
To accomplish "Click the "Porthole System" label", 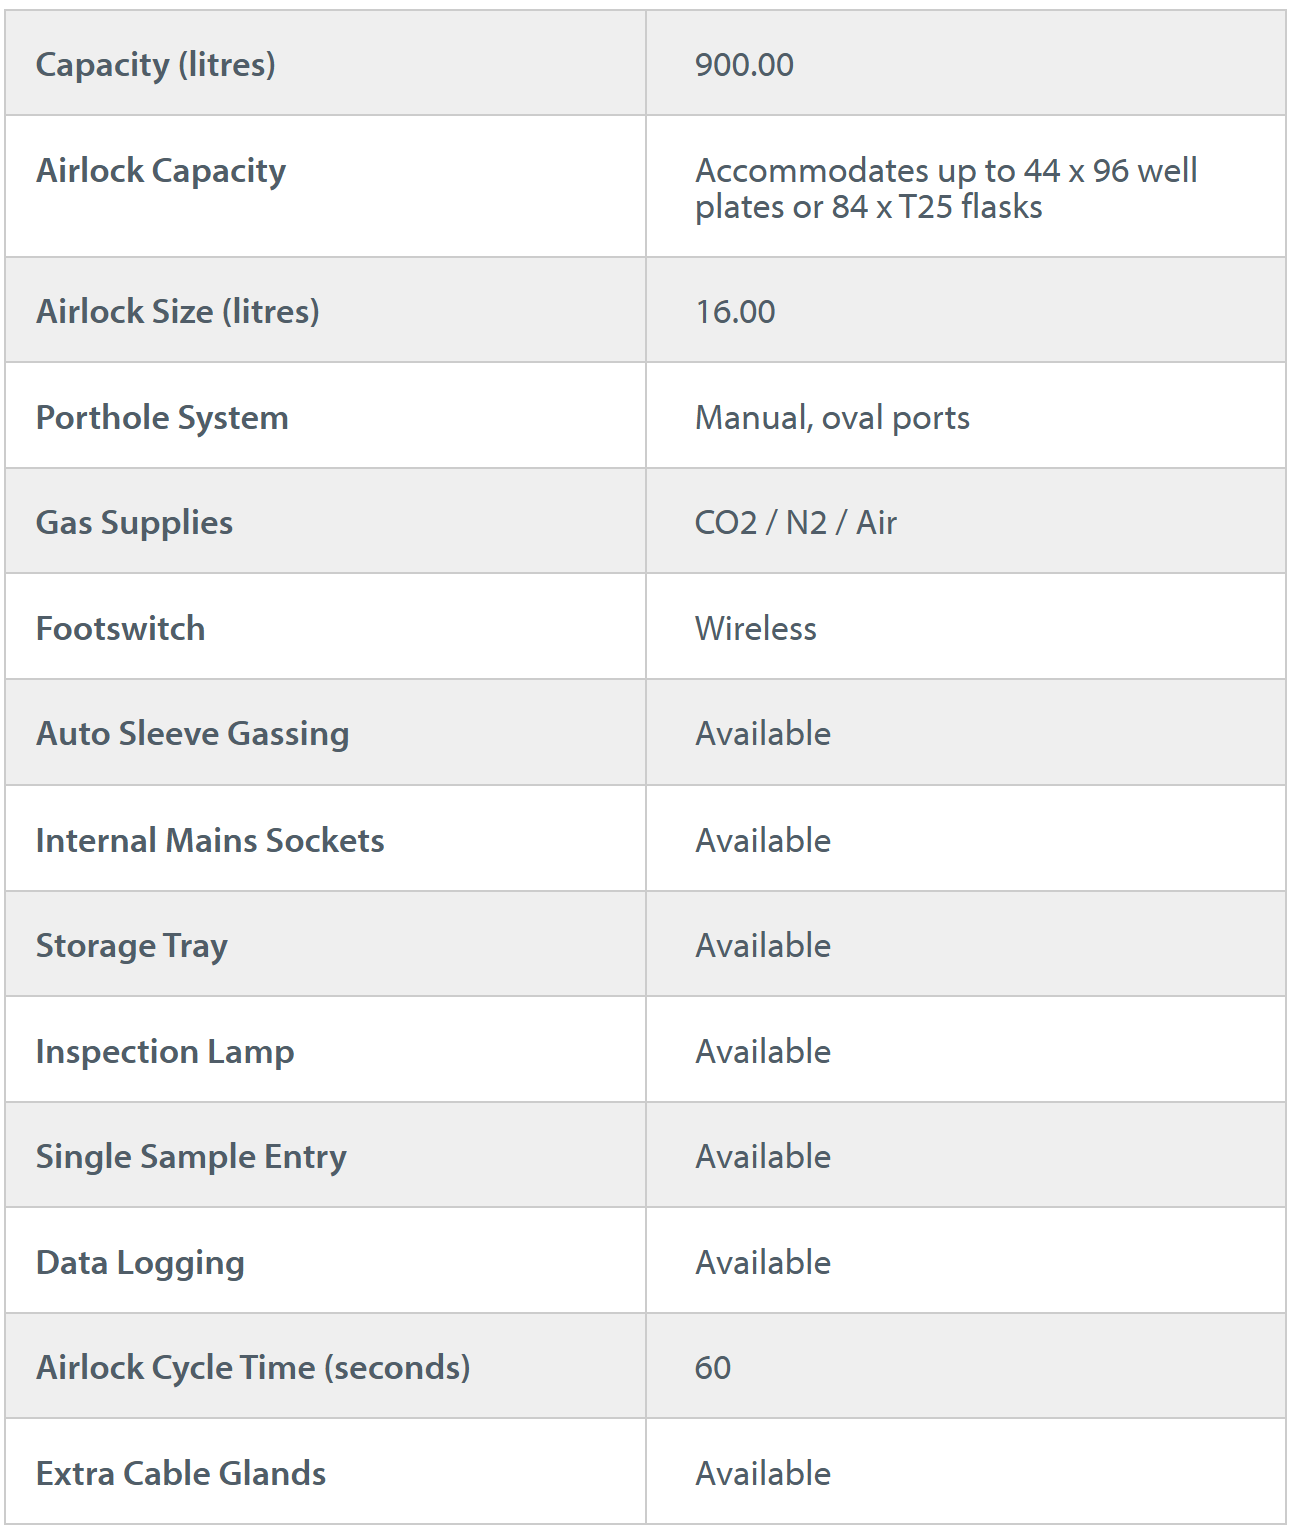I will tap(162, 418).
